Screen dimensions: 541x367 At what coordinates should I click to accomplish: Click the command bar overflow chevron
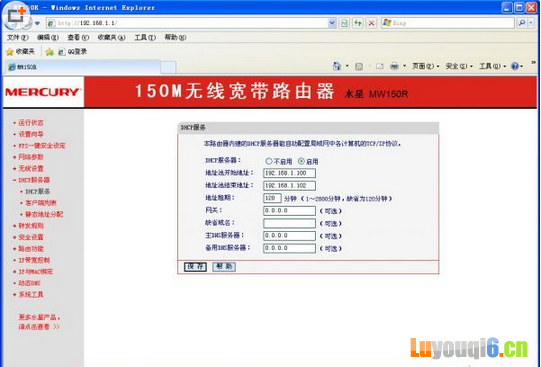pos(533,63)
